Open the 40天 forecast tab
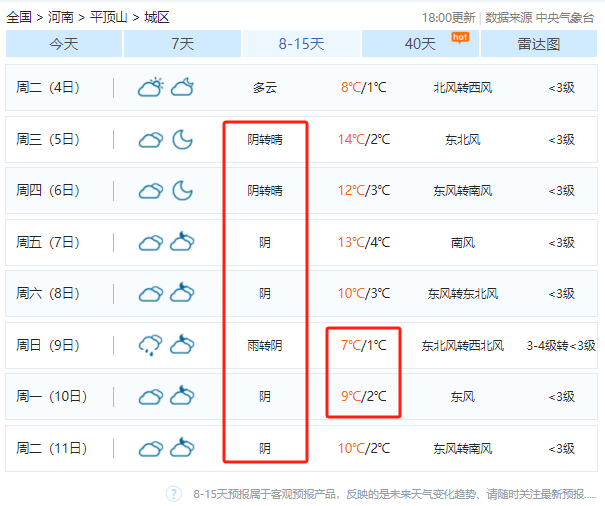605x506 pixels. tap(420, 44)
